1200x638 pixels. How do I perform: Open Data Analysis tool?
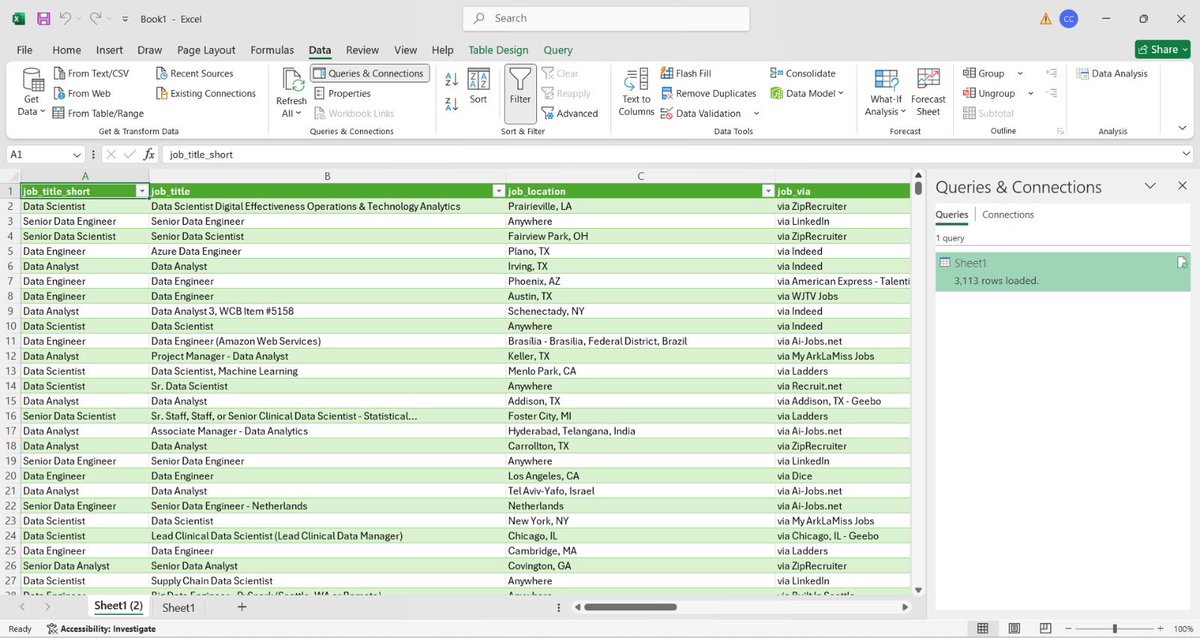[x=1112, y=73]
